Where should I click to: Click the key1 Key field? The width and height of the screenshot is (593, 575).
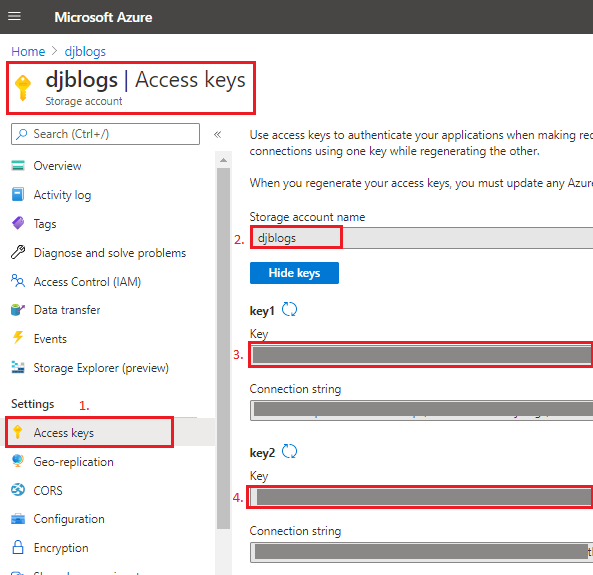click(421, 355)
